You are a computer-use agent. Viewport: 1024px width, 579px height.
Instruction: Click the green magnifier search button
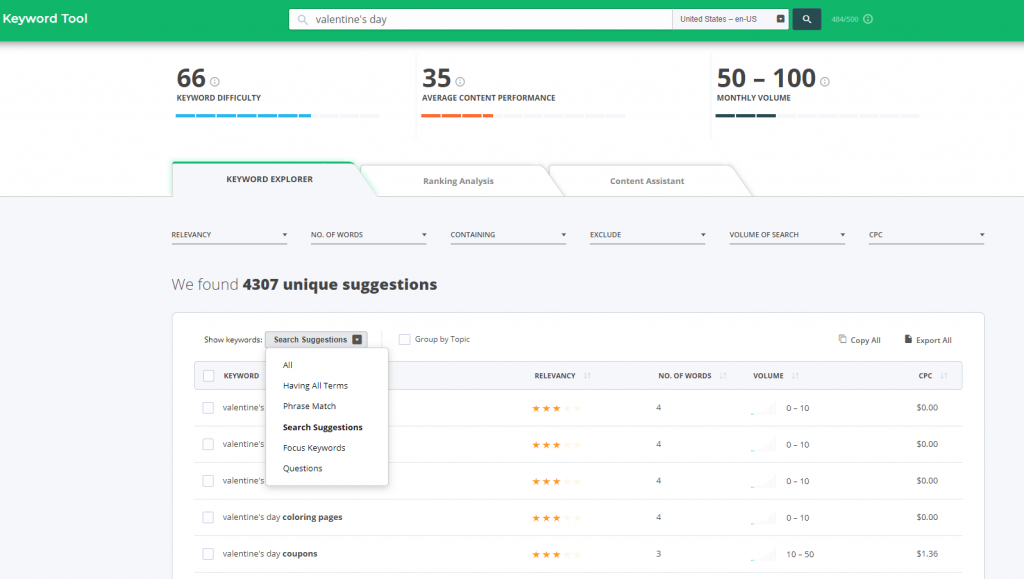pyautogui.click(x=806, y=19)
